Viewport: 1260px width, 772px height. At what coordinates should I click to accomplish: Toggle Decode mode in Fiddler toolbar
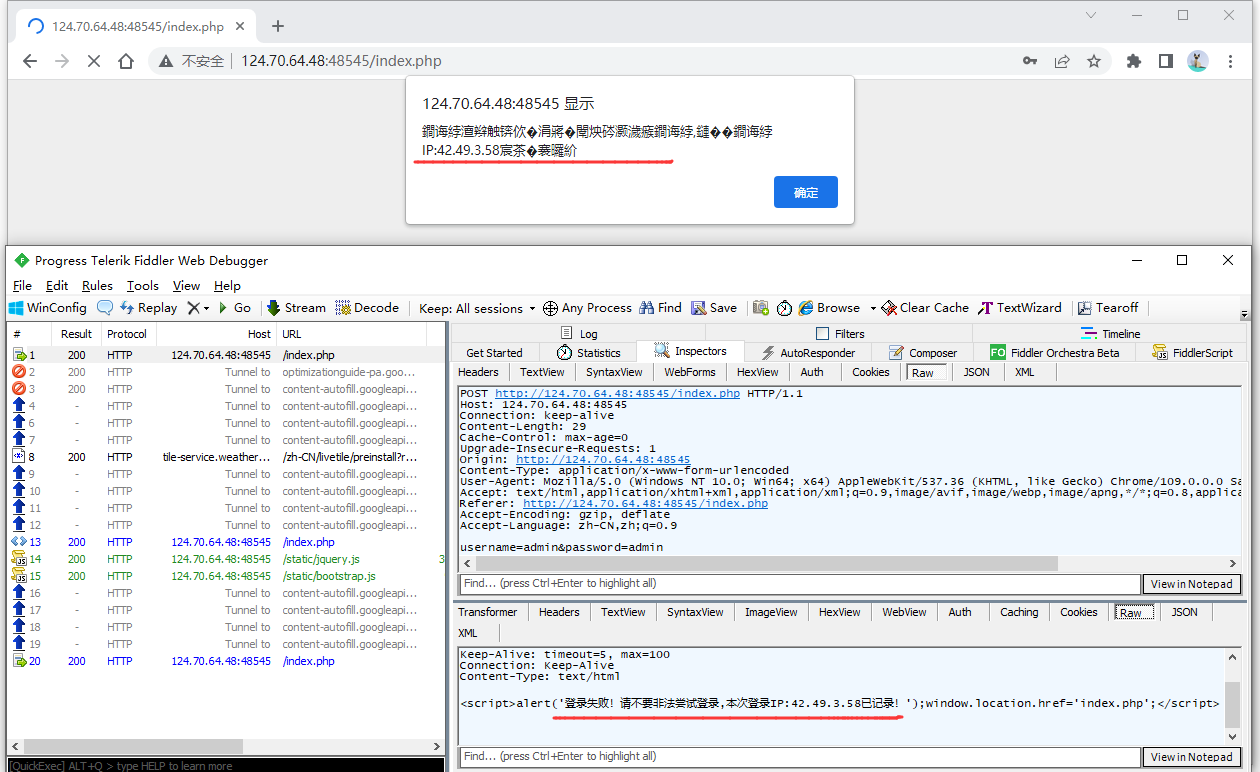click(367, 308)
